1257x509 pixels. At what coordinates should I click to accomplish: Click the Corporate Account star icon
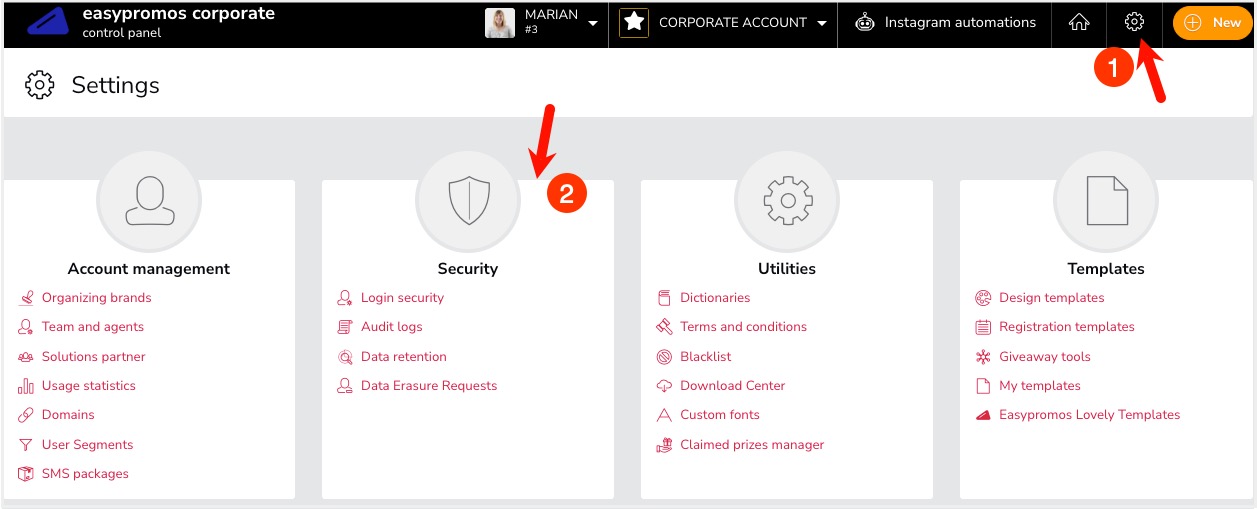pyautogui.click(x=633, y=22)
